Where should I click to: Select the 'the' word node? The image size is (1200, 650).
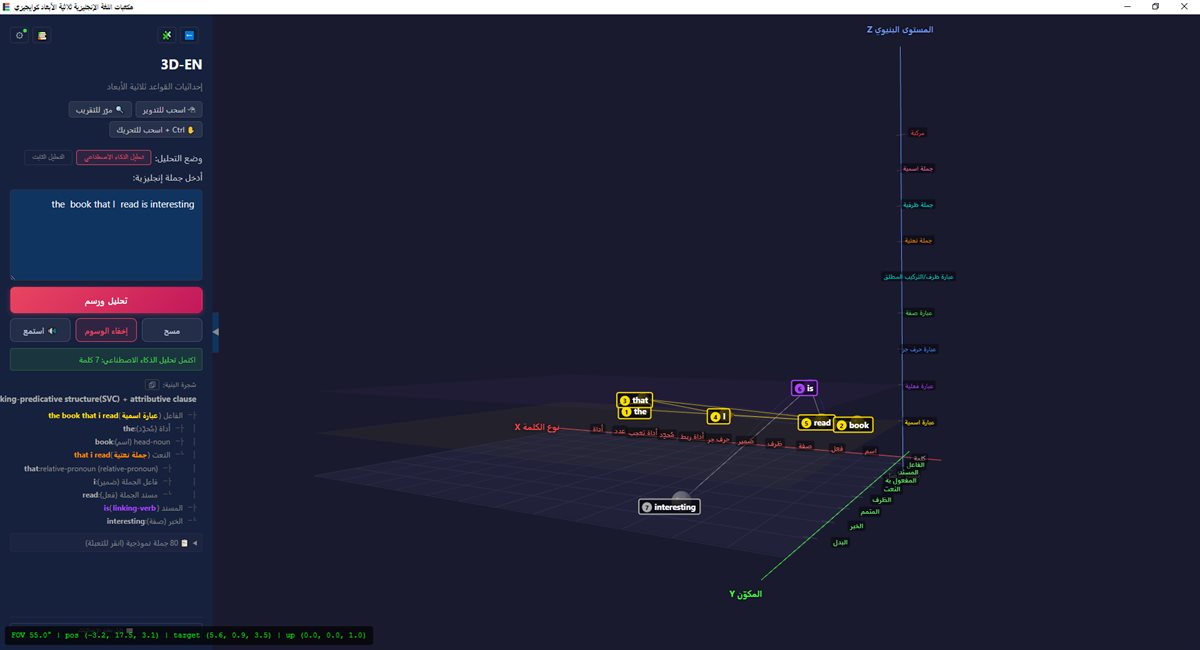point(635,411)
